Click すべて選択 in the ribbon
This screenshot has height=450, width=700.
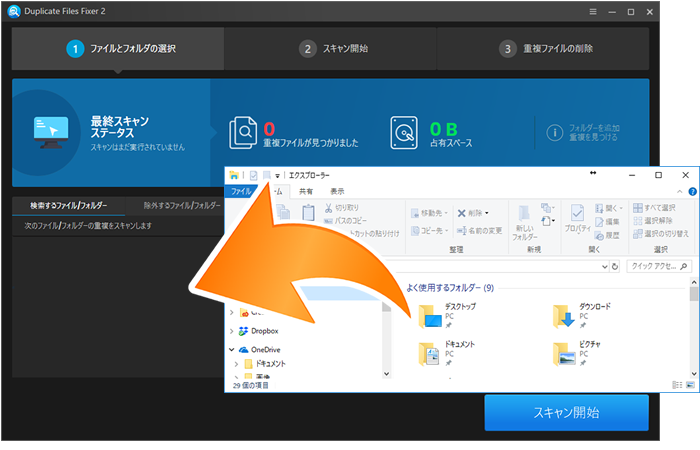point(654,208)
